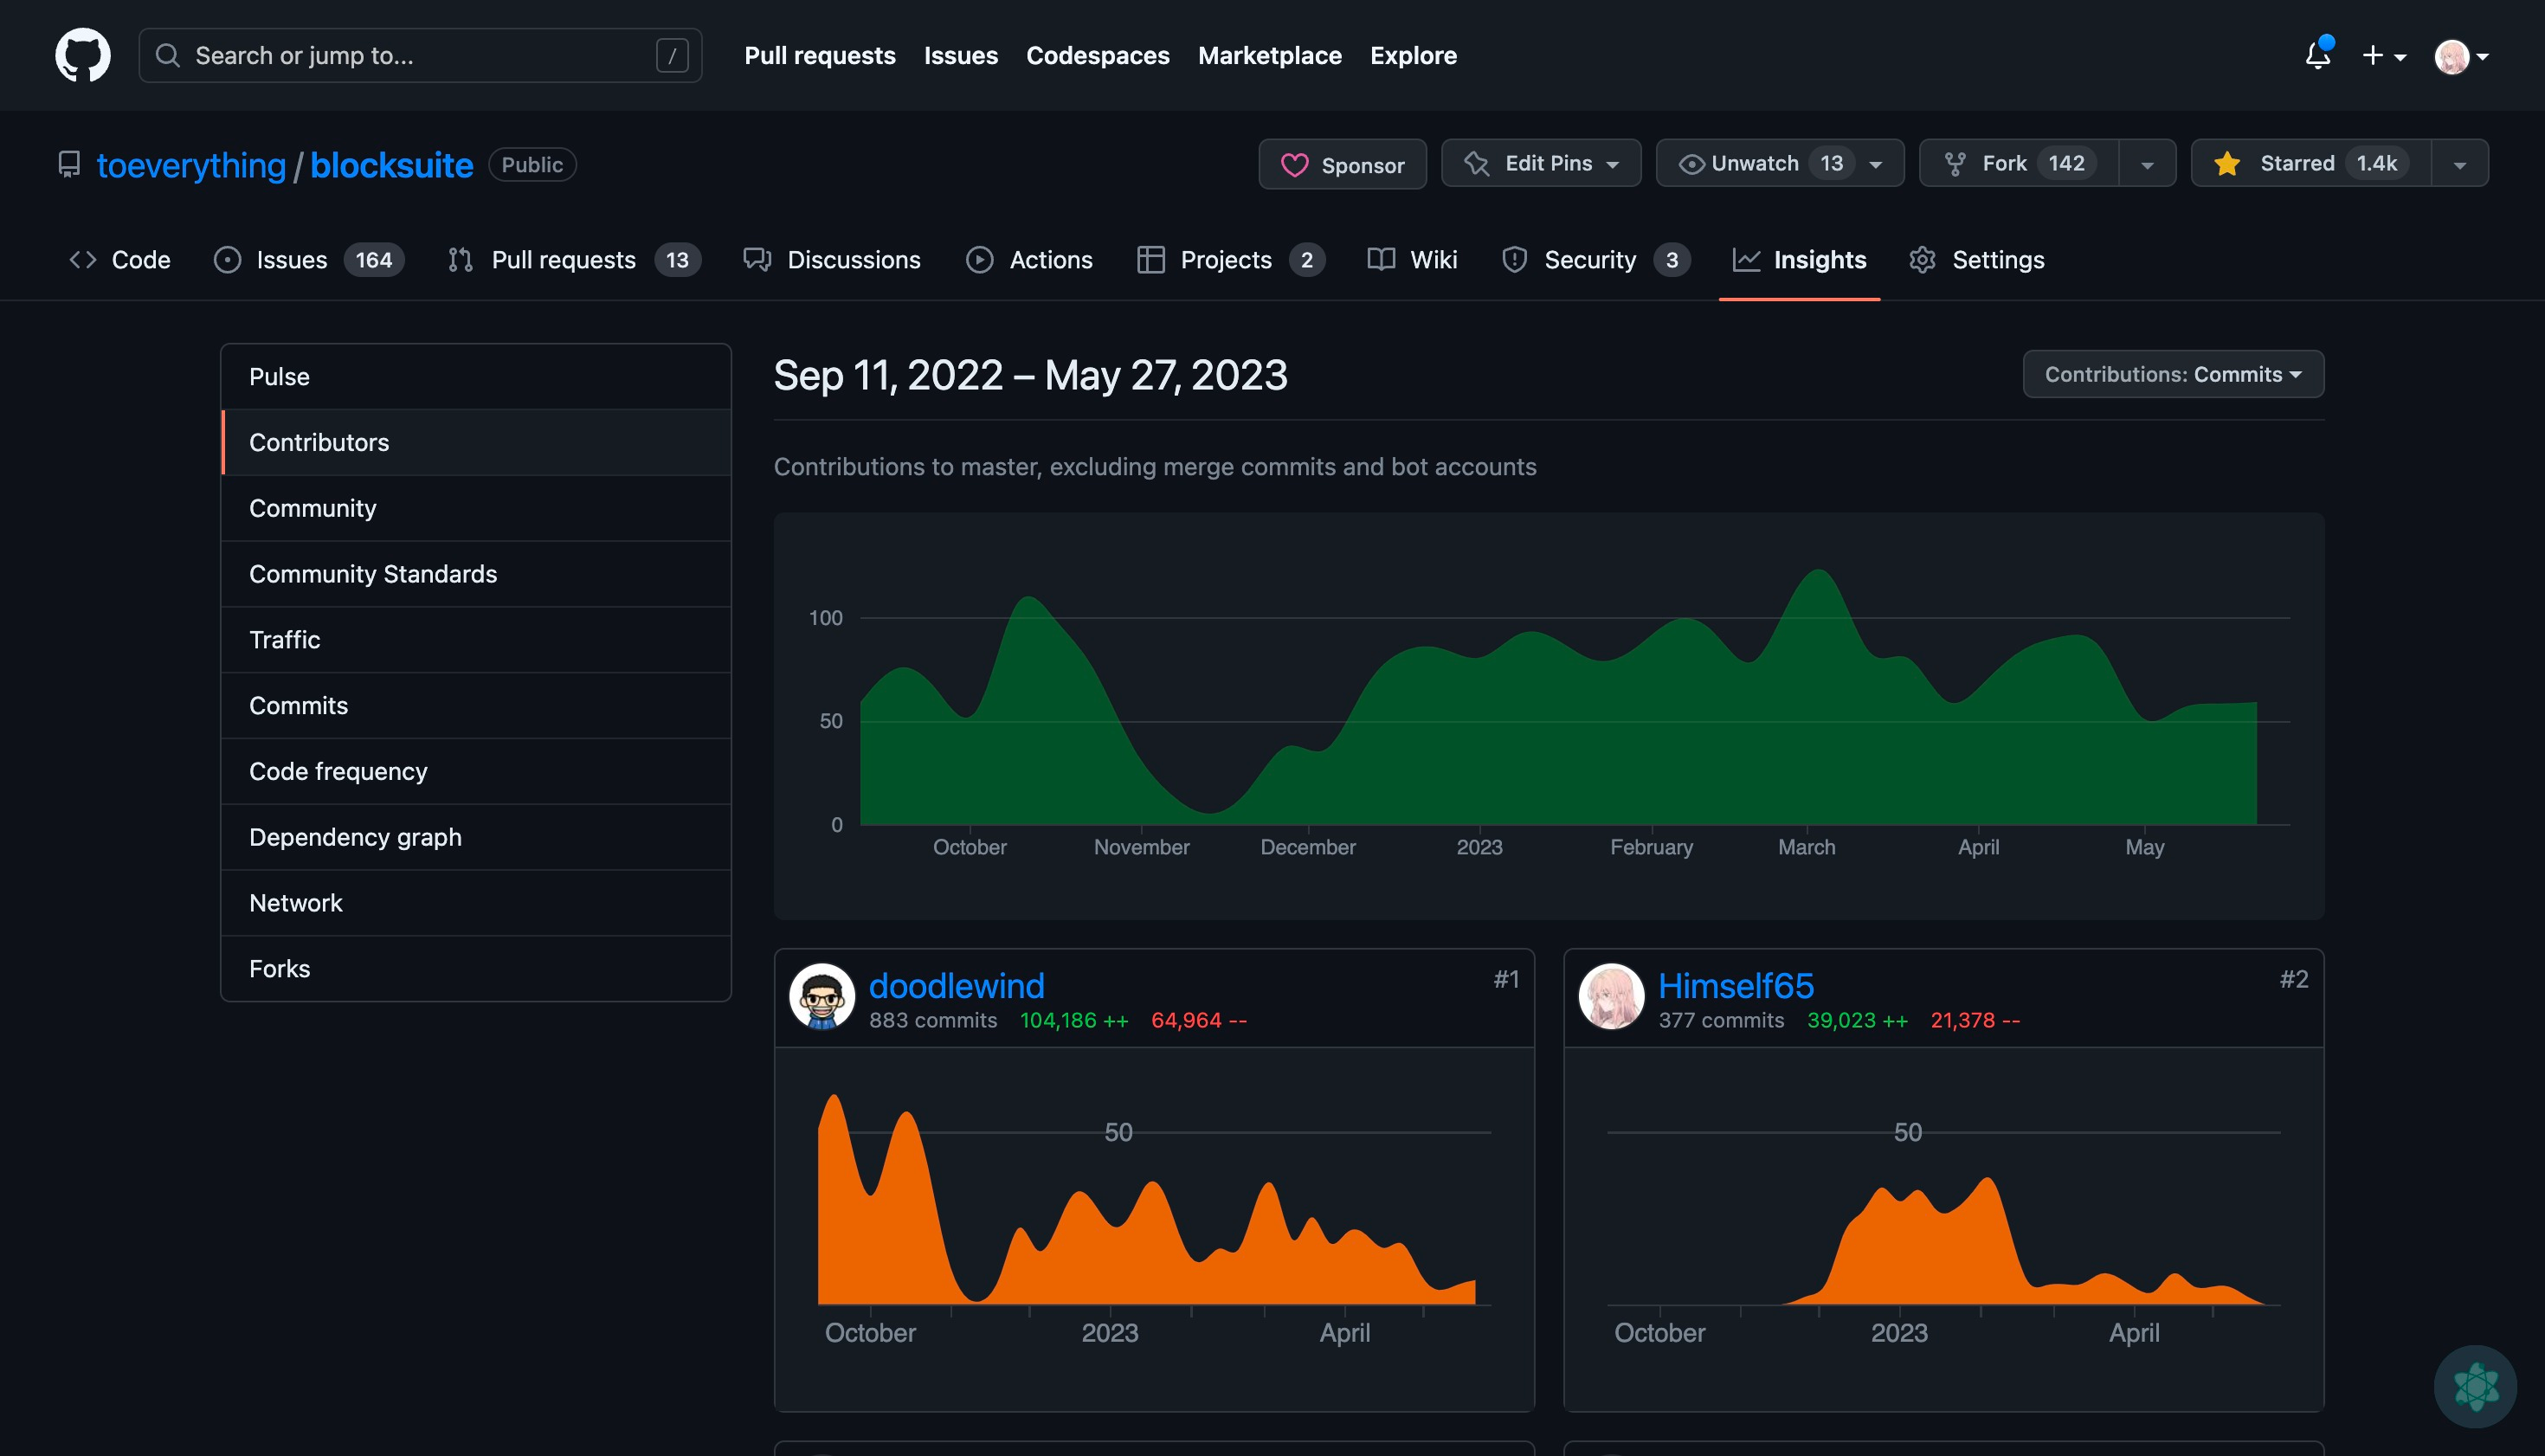This screenshot has height=1456, width=2545.
Task: Switch to the repository Issues tab
Action: coord(308,260)
